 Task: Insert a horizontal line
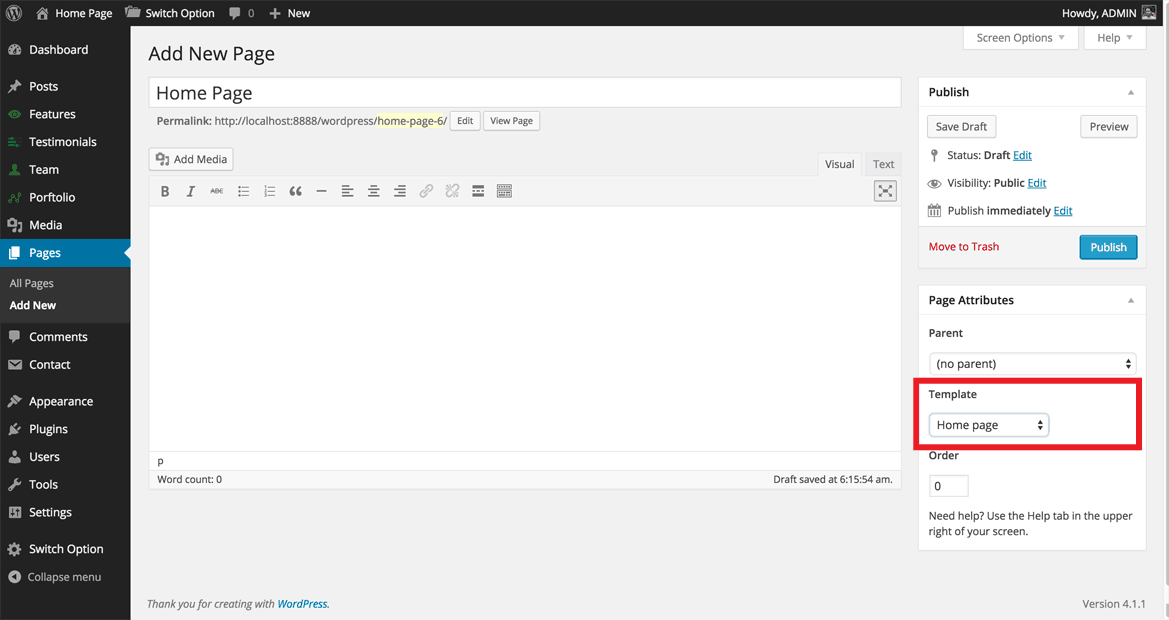[321, 191]
